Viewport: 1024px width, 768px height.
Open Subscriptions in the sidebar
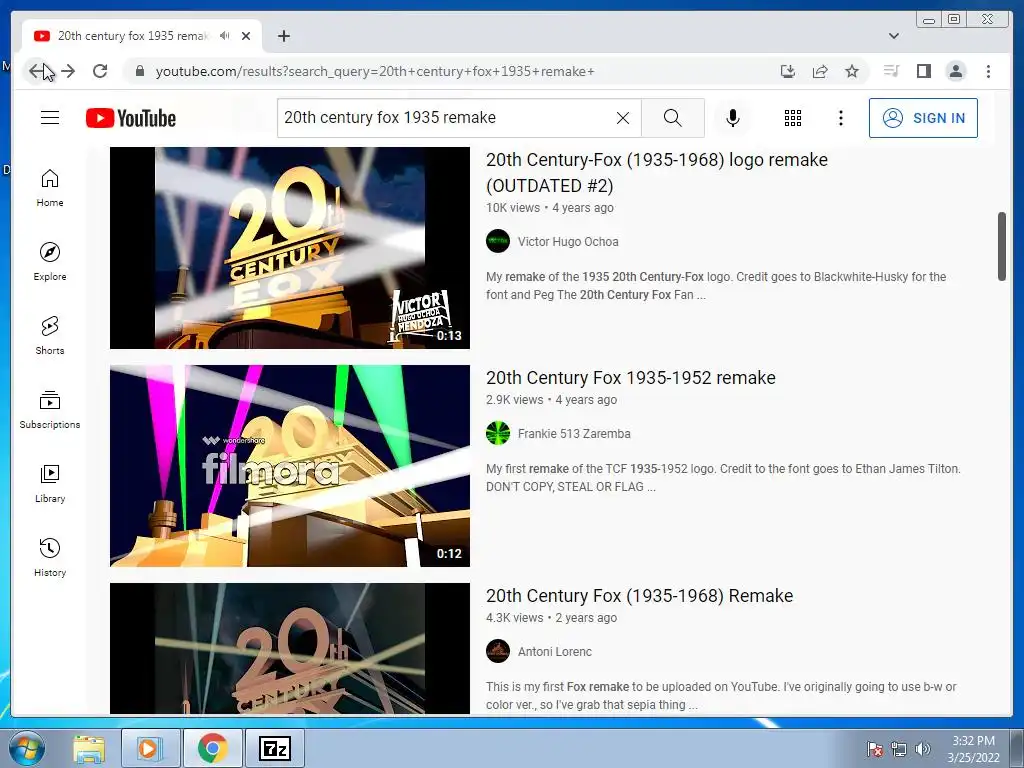50,409
